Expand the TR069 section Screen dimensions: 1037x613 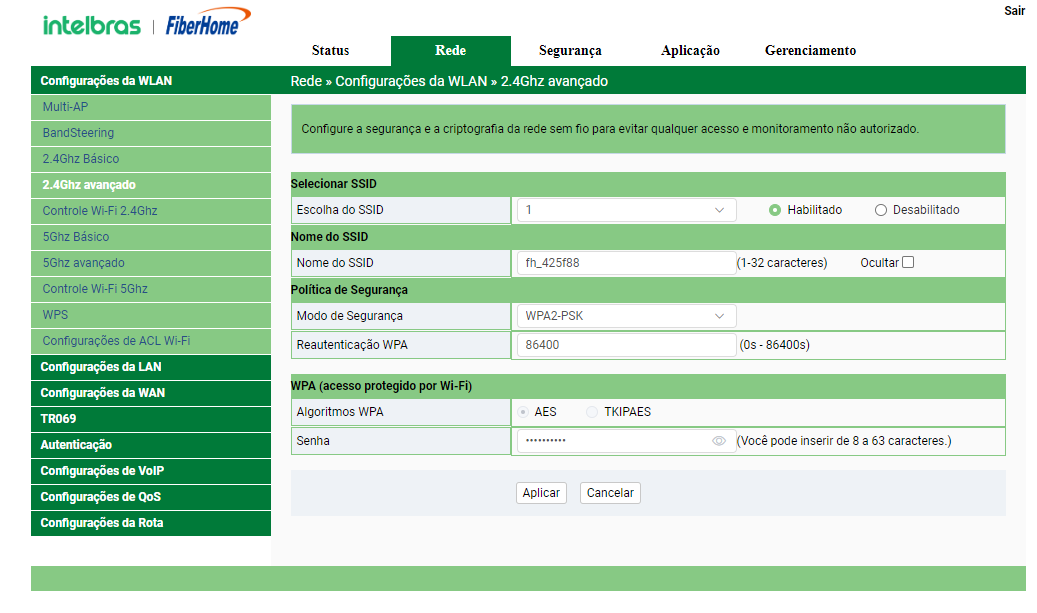[151, 419]
